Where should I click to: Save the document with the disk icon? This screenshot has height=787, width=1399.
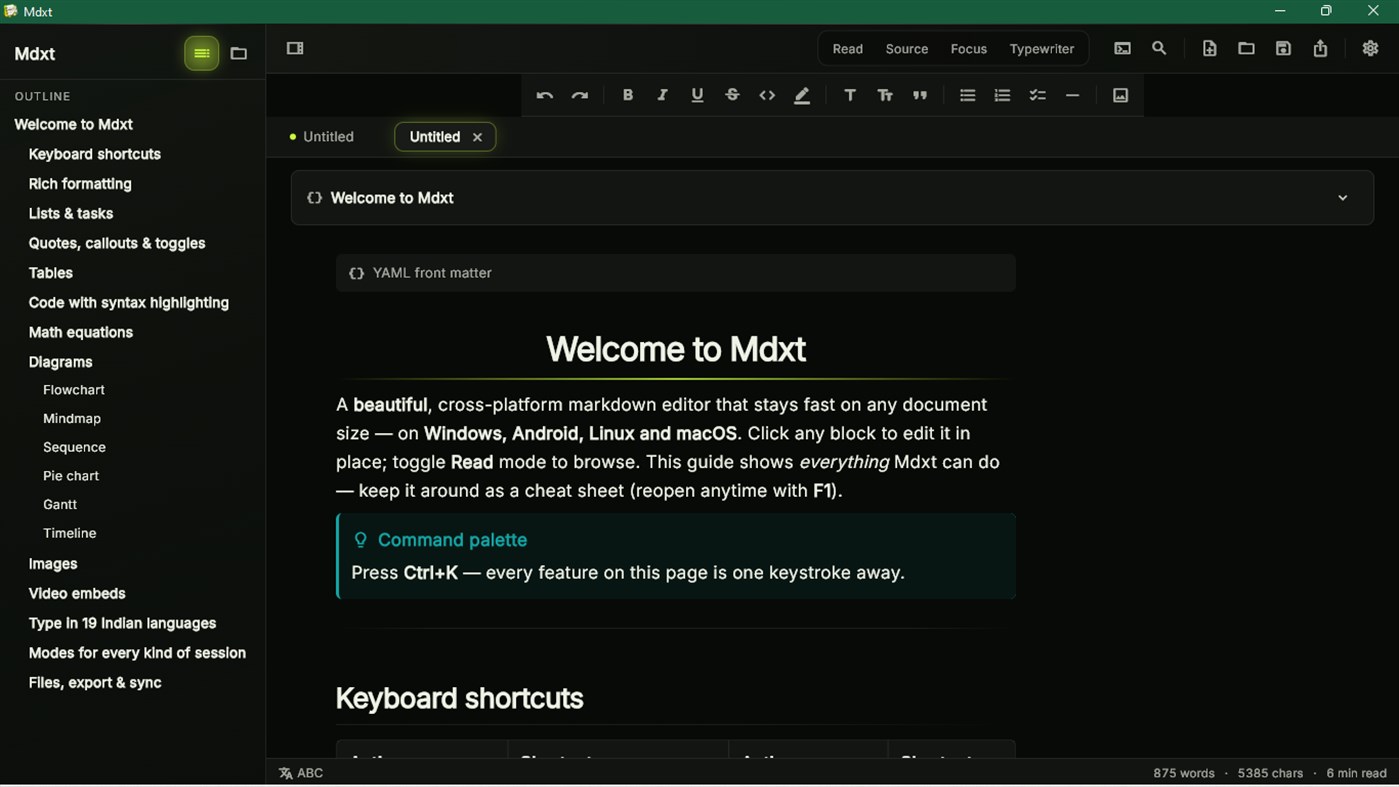(1283, 49)
